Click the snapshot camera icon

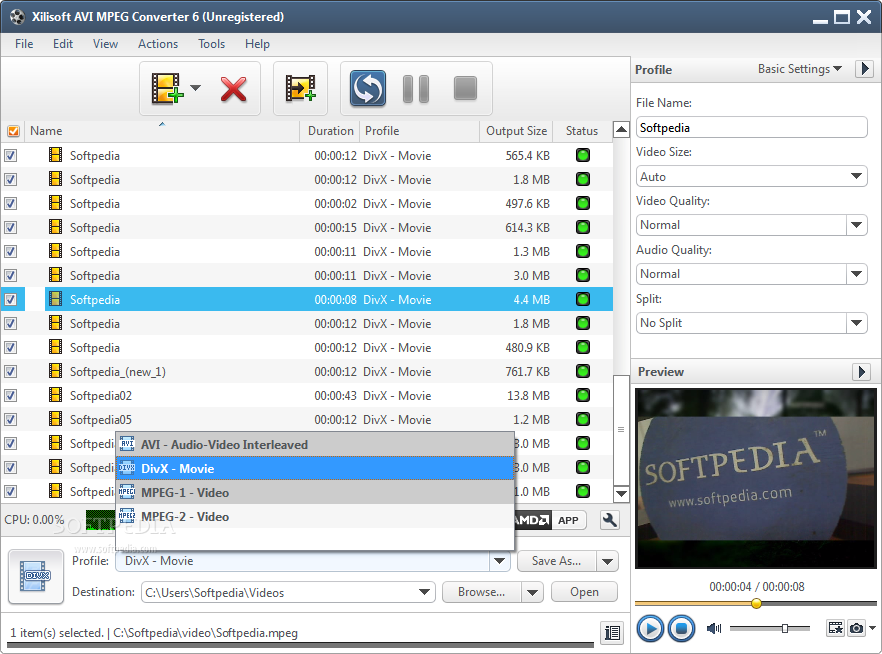click(x=856, y=628)
